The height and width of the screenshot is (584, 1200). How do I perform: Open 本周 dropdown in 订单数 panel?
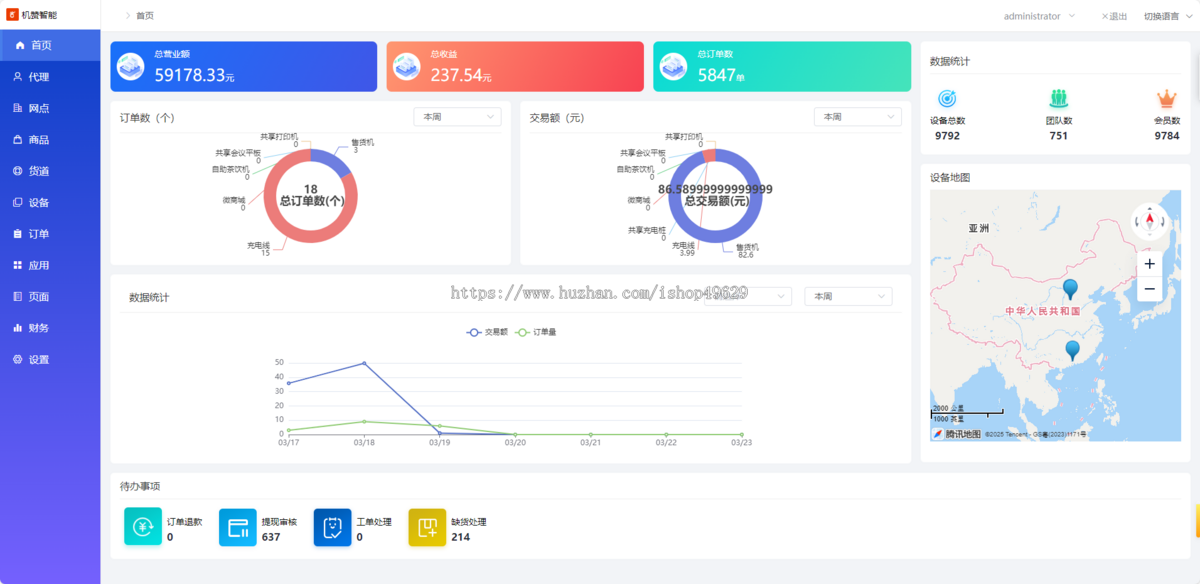pyautogui.click(x=457, y=117)
